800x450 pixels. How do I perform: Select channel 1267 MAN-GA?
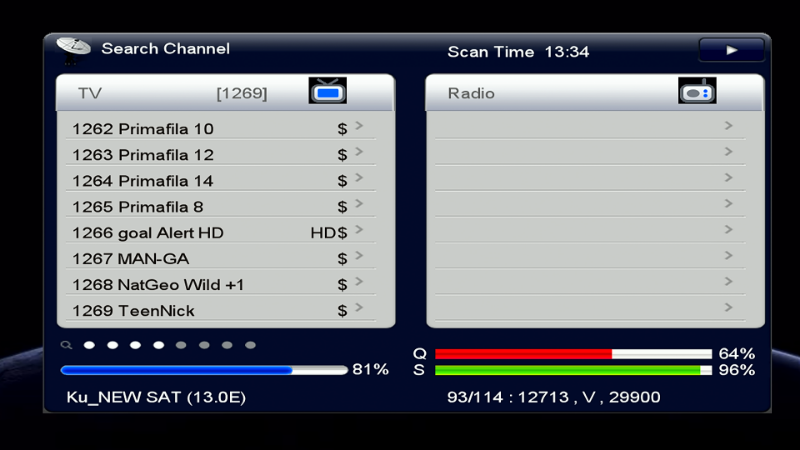coord(221,256)
